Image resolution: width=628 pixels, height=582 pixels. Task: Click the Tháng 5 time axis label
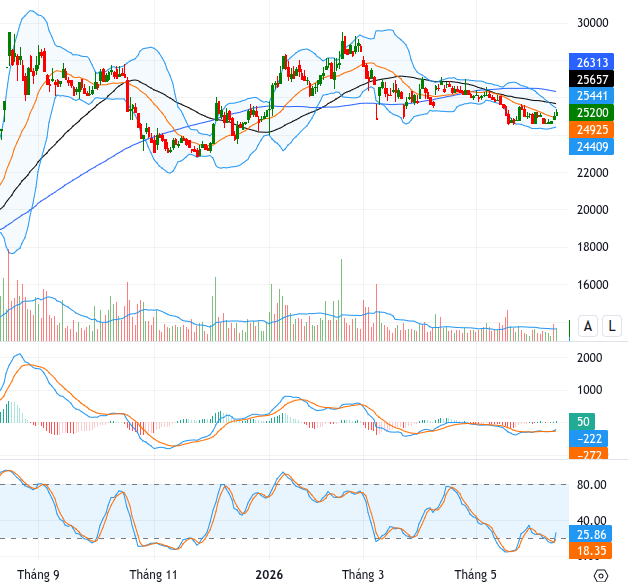[475, 574]
